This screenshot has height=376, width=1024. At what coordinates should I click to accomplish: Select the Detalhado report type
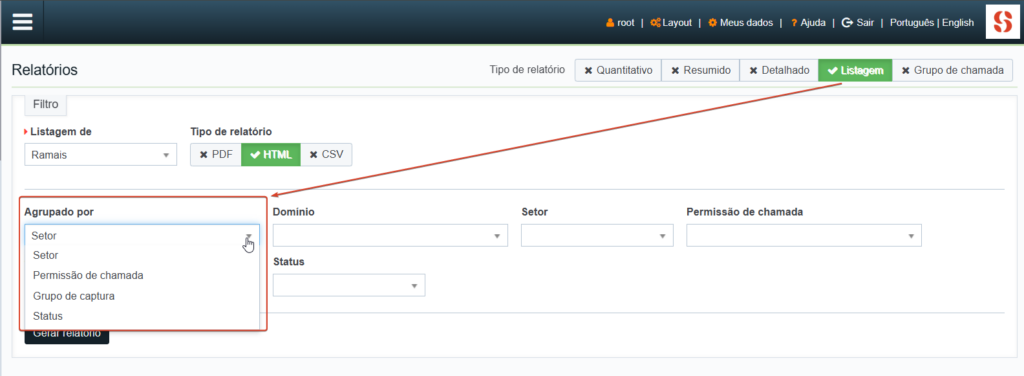click(x=778, y=70)
